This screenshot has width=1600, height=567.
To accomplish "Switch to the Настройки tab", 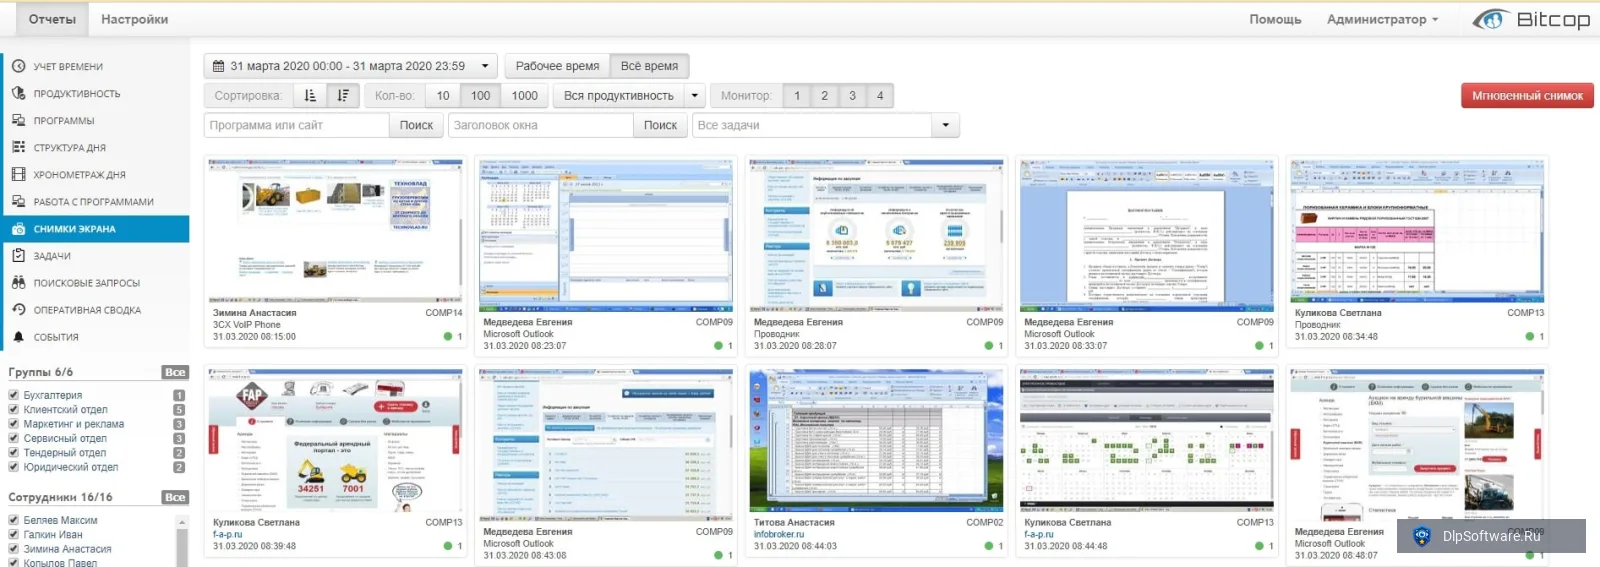I will pos(135,19).
